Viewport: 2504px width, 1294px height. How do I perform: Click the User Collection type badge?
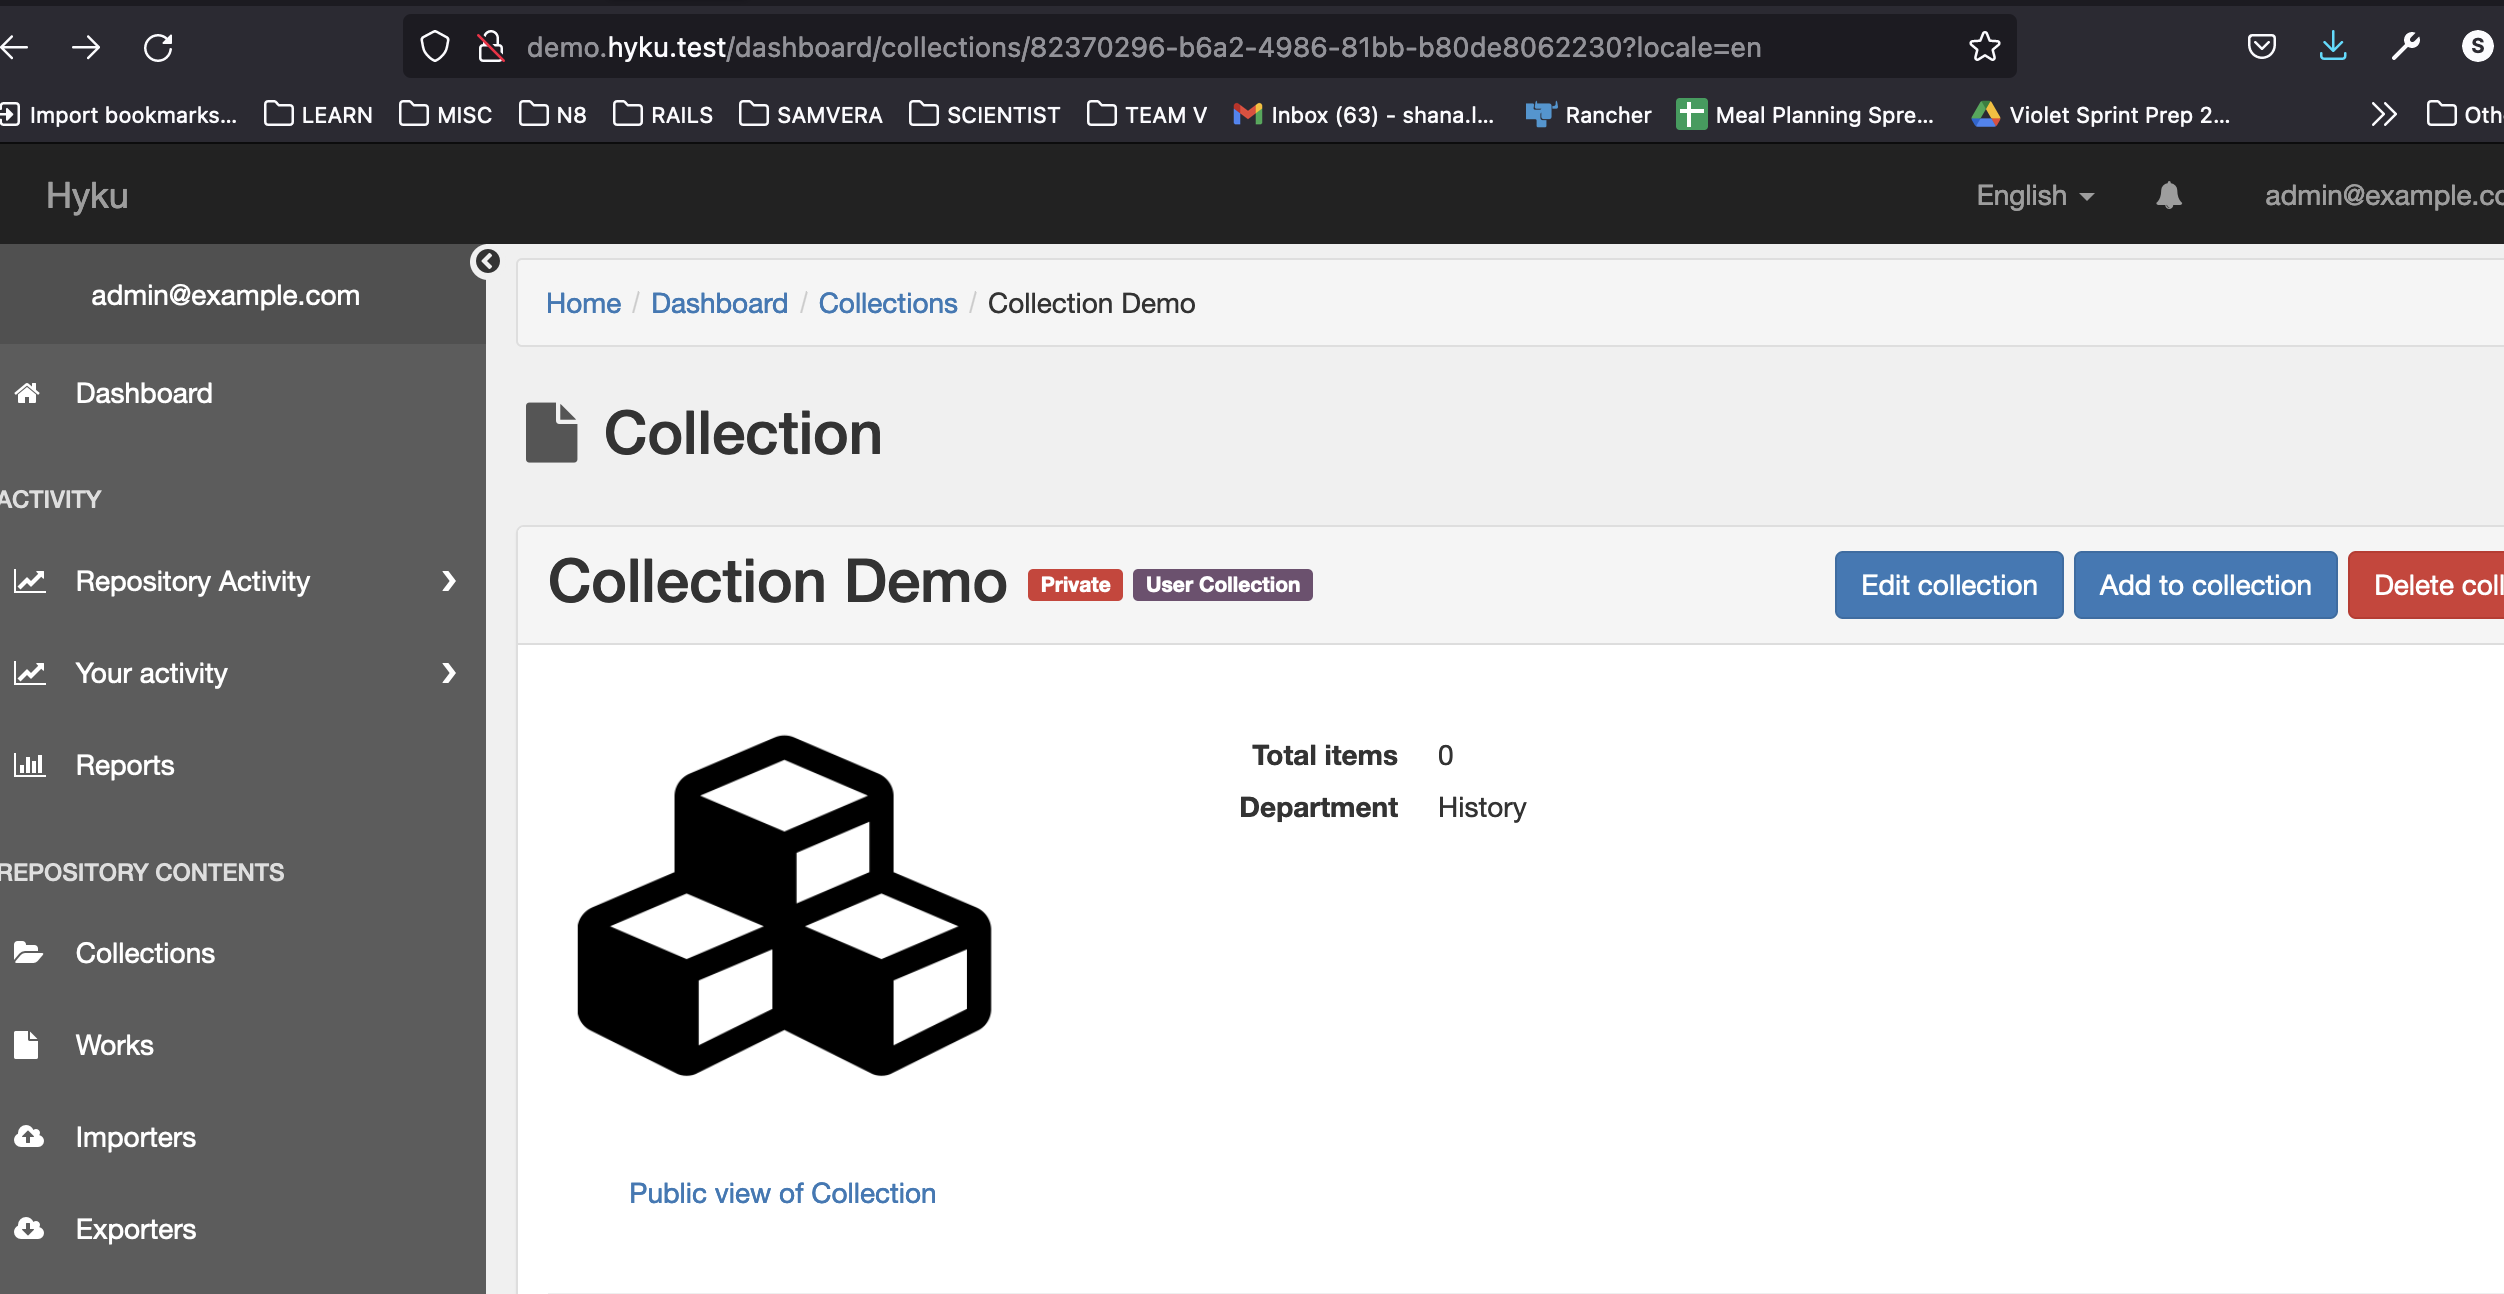click(x=1222, y=585)
